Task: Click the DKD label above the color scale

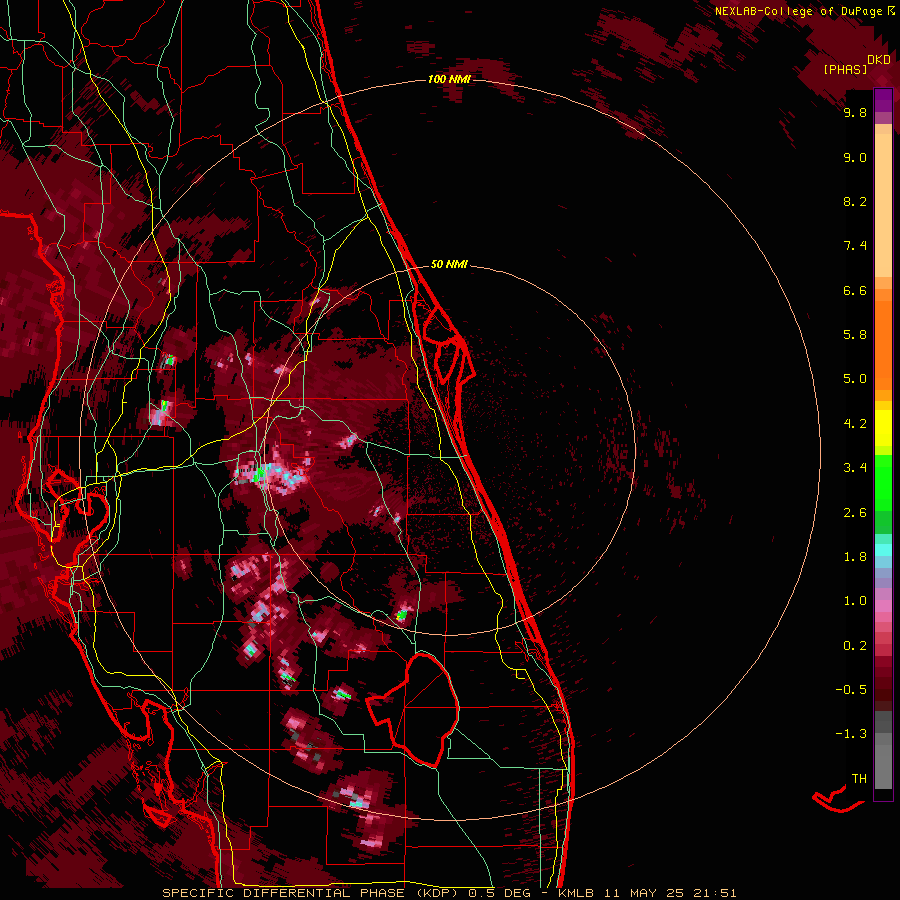Action: [x=879, y=60]
